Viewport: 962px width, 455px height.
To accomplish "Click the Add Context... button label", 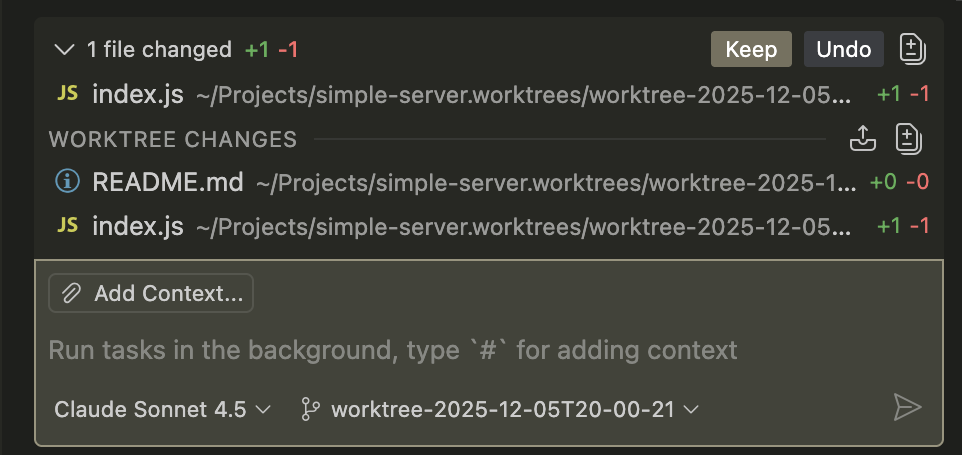I will [168, 293].
